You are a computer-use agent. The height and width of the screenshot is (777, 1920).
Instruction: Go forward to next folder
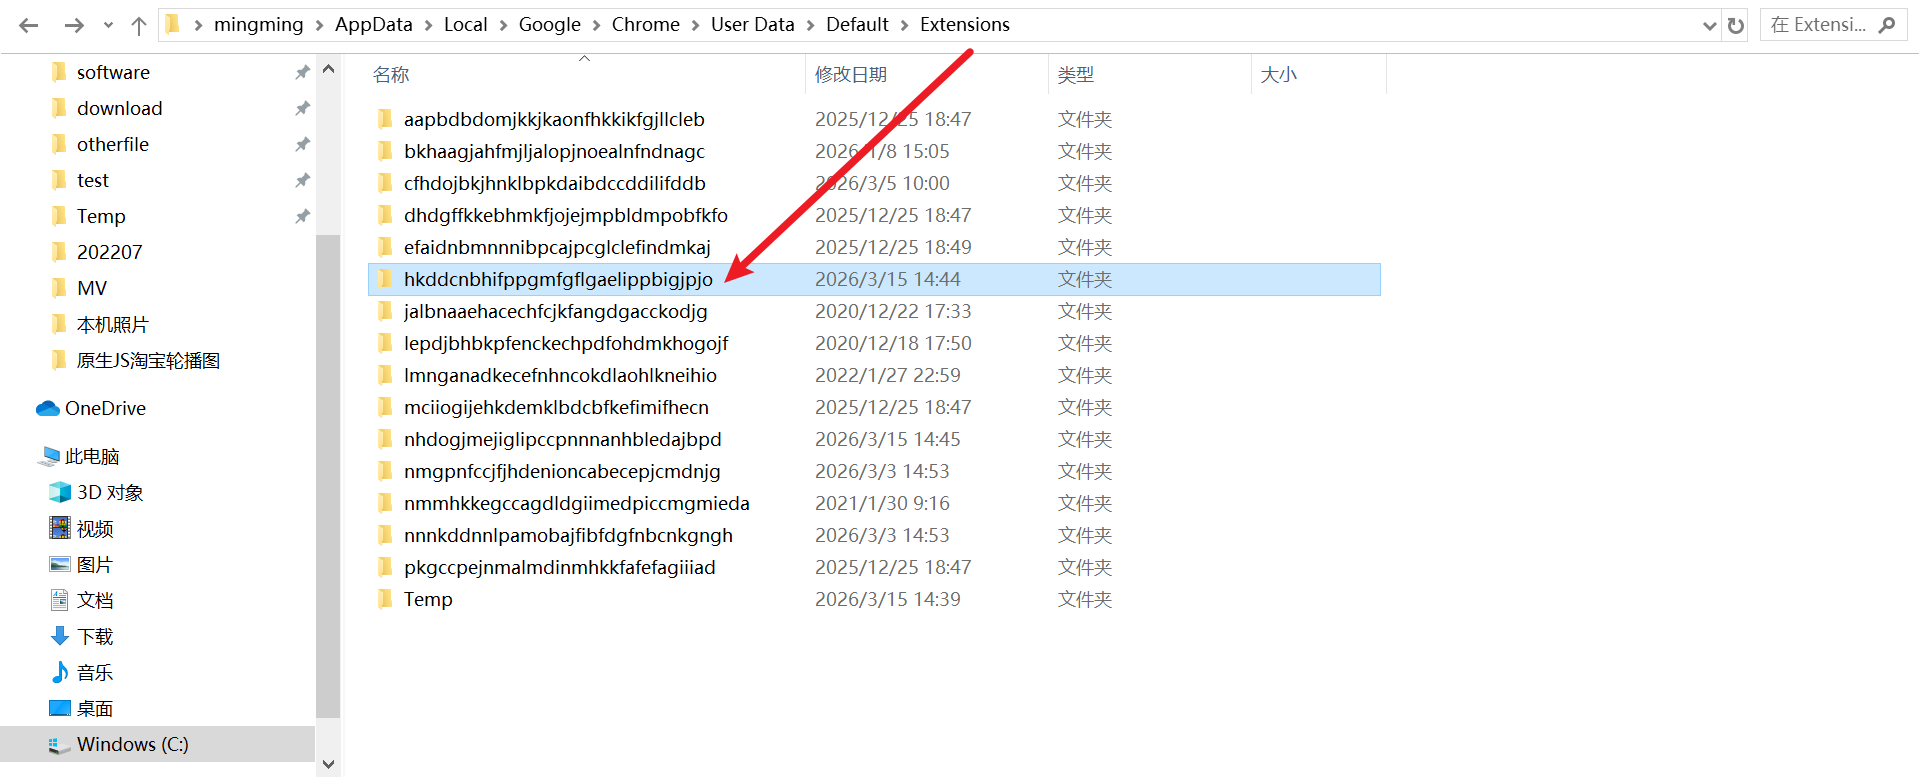coord(74,25)
